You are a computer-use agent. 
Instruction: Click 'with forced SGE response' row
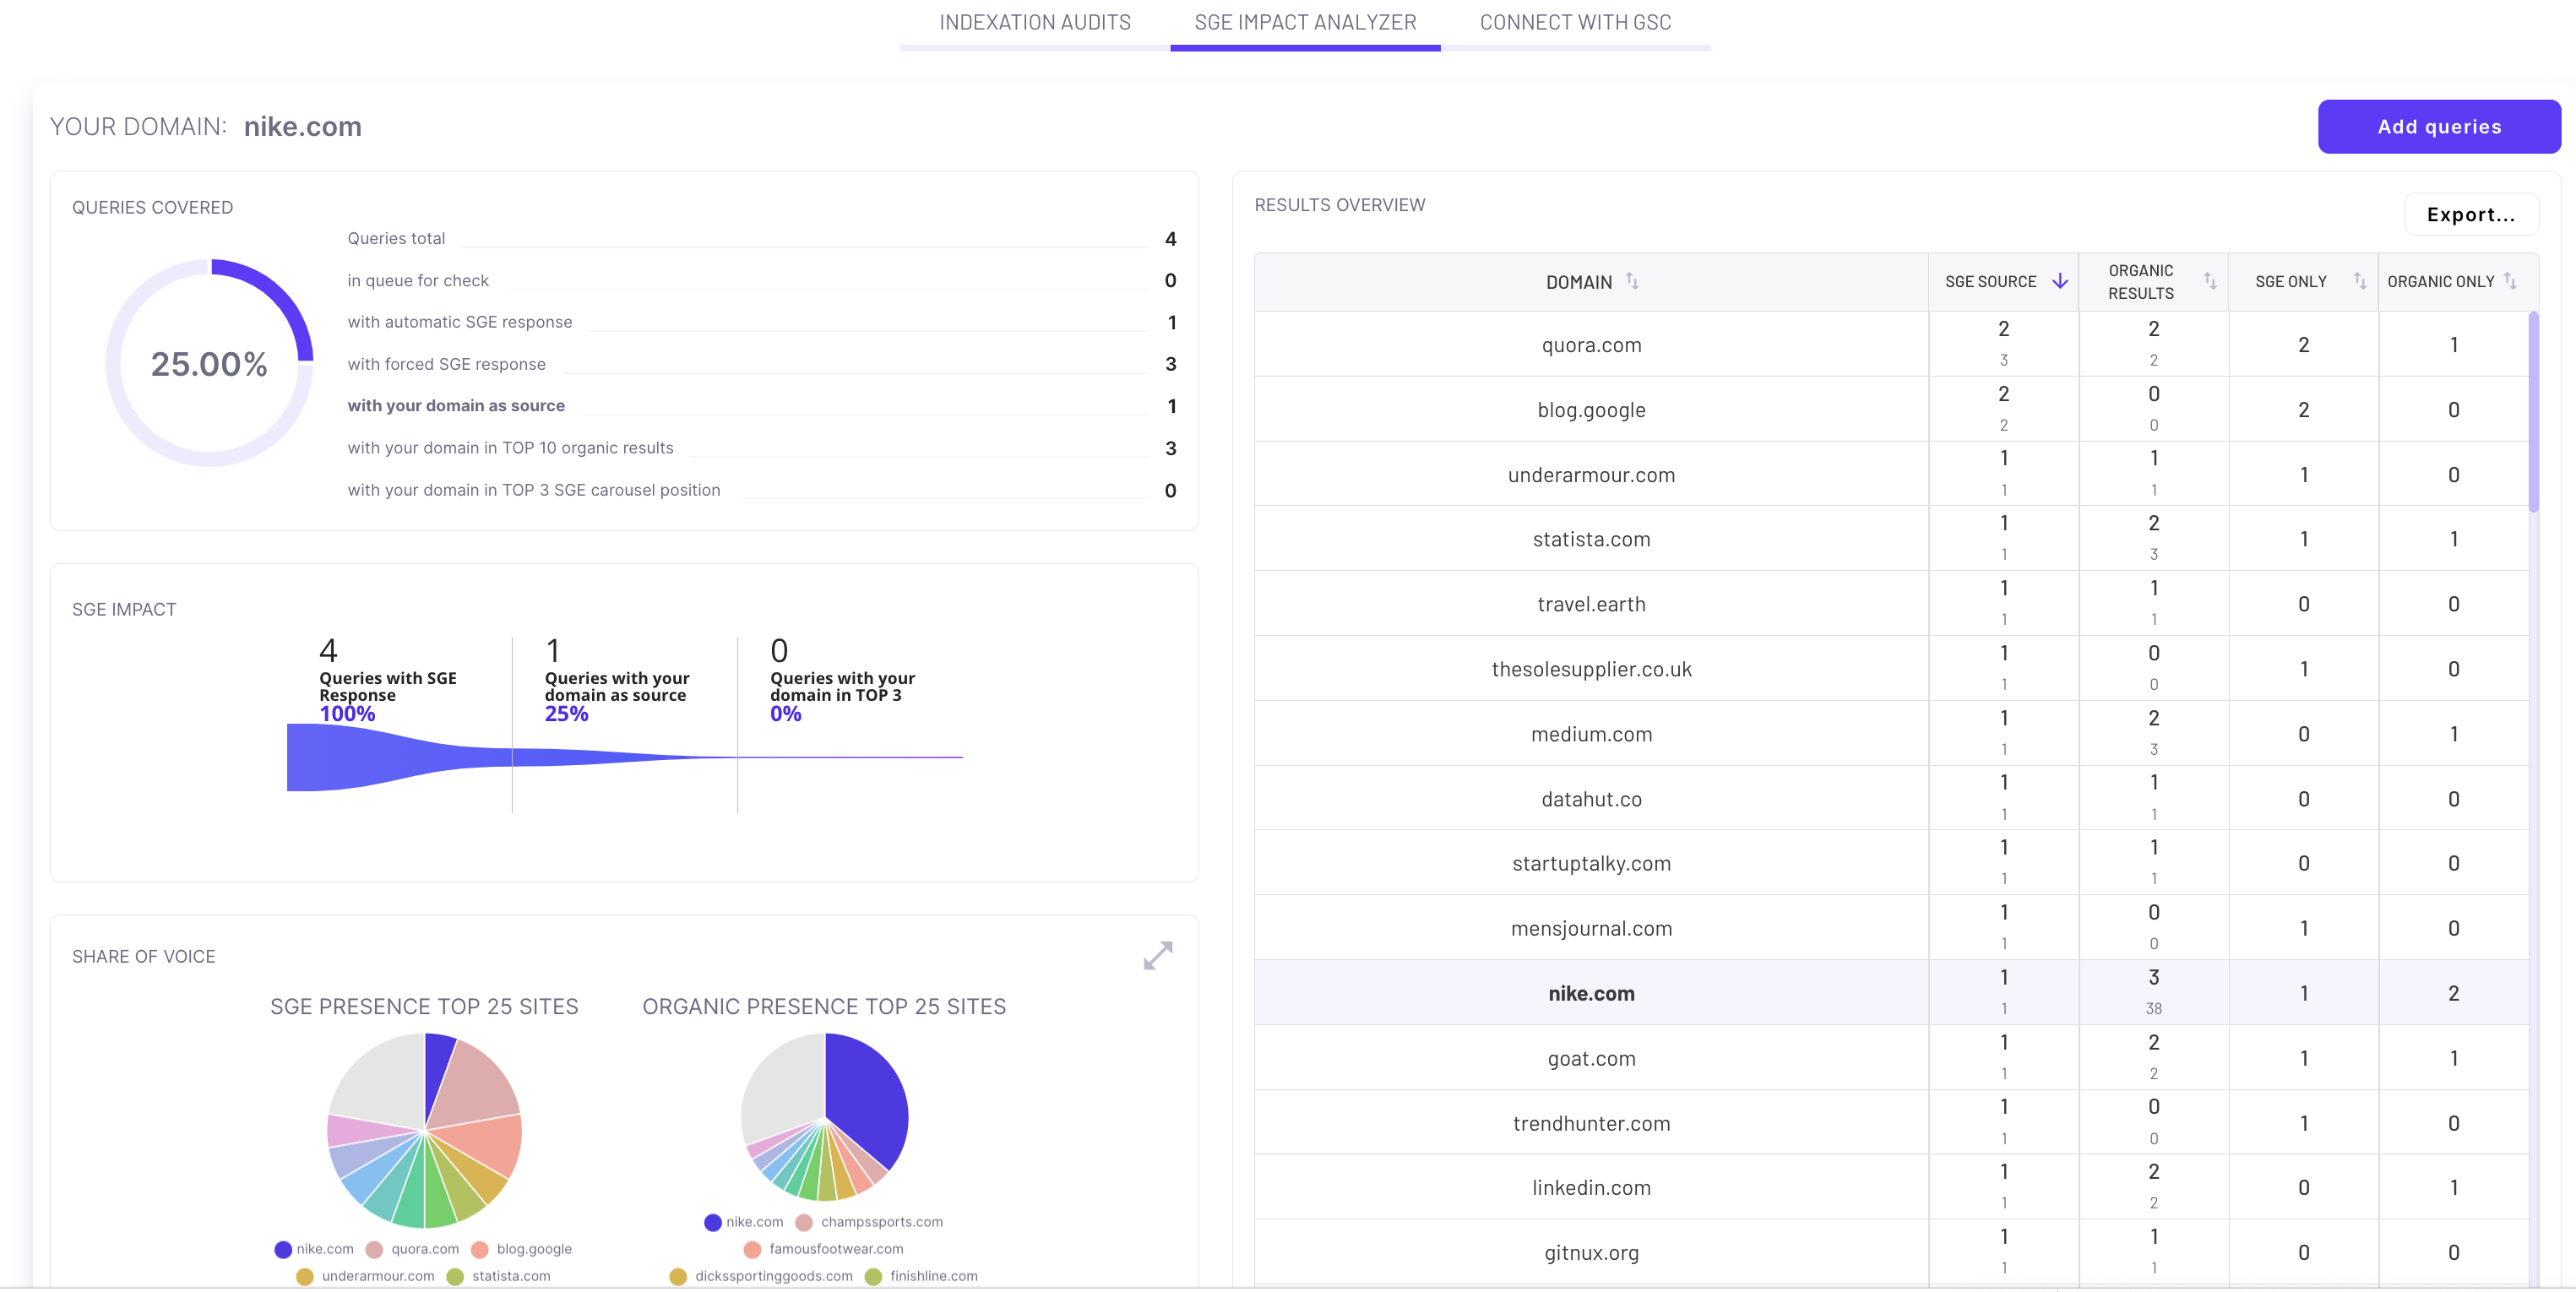tap(762, 364)
